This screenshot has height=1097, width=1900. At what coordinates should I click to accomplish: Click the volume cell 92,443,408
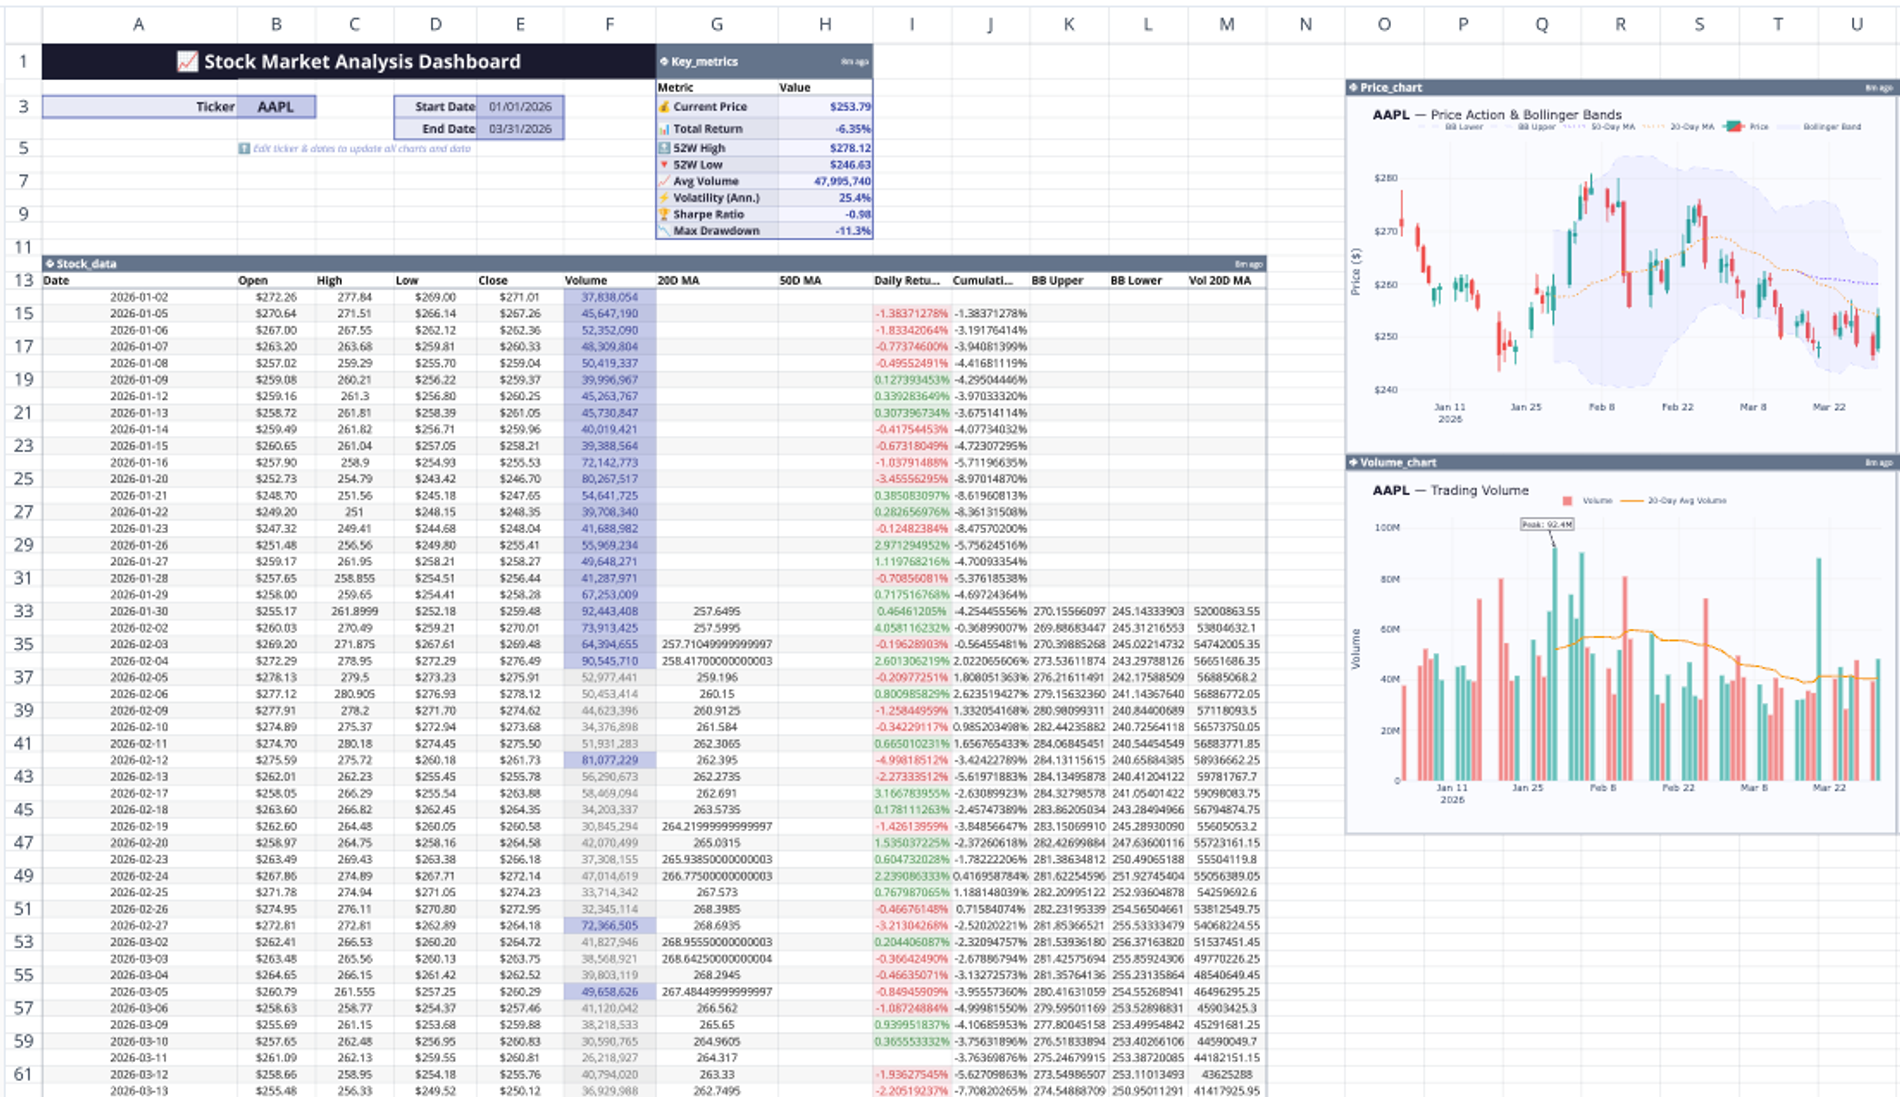click(609, 611)
